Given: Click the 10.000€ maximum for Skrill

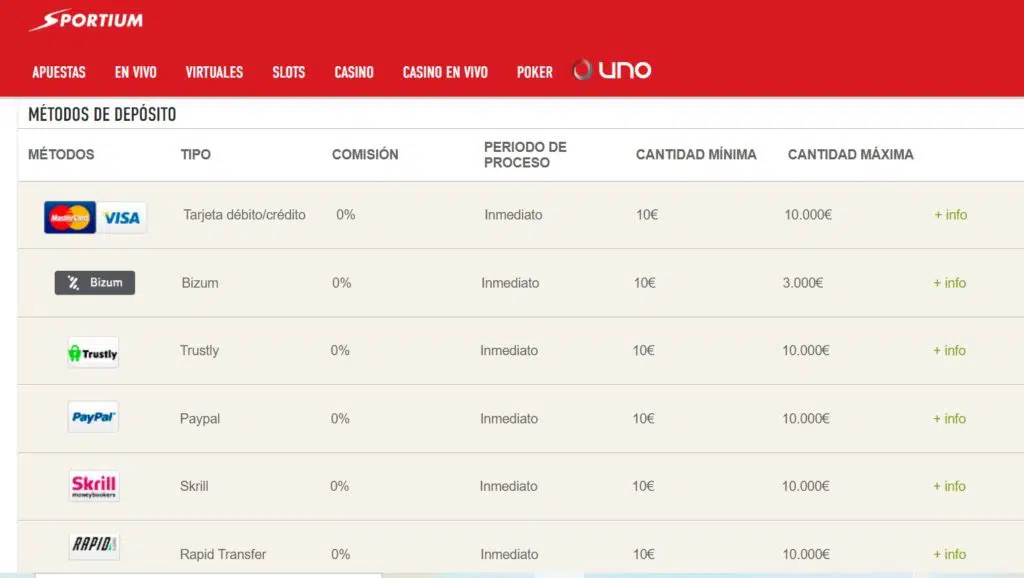Looking at the screenshot, I should coord(805,486).
